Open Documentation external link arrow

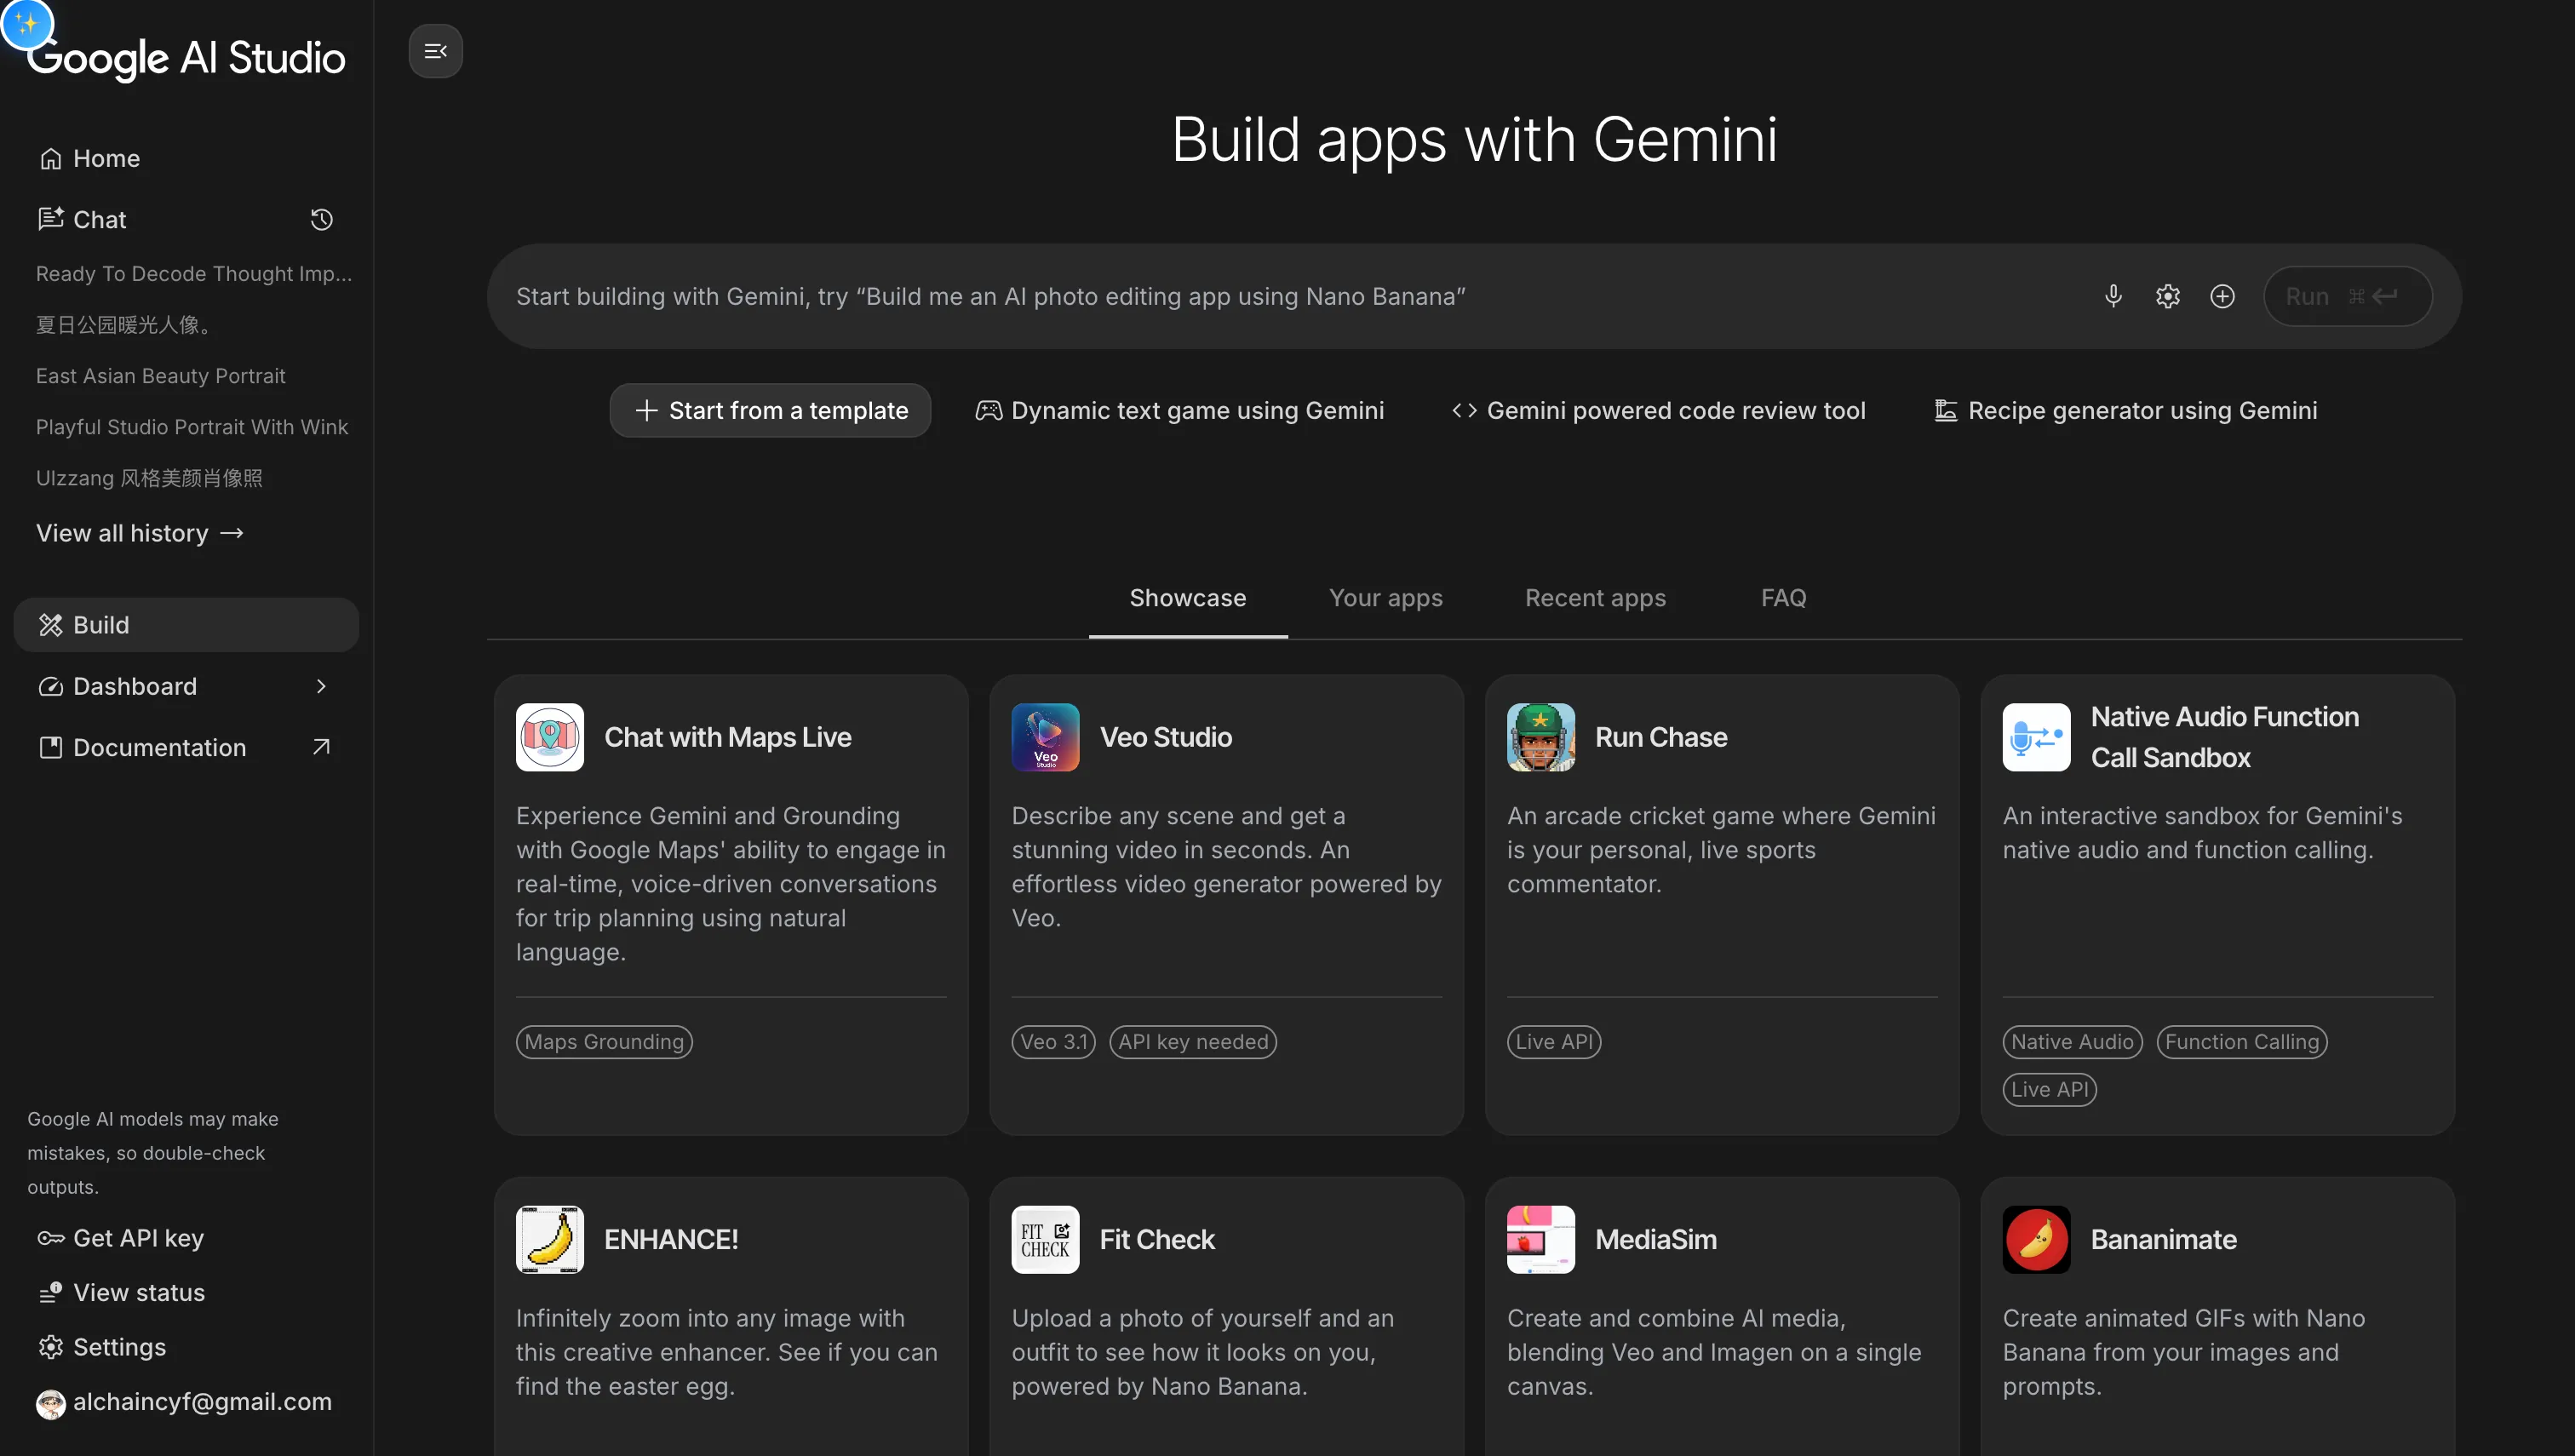tap(321, 747)
